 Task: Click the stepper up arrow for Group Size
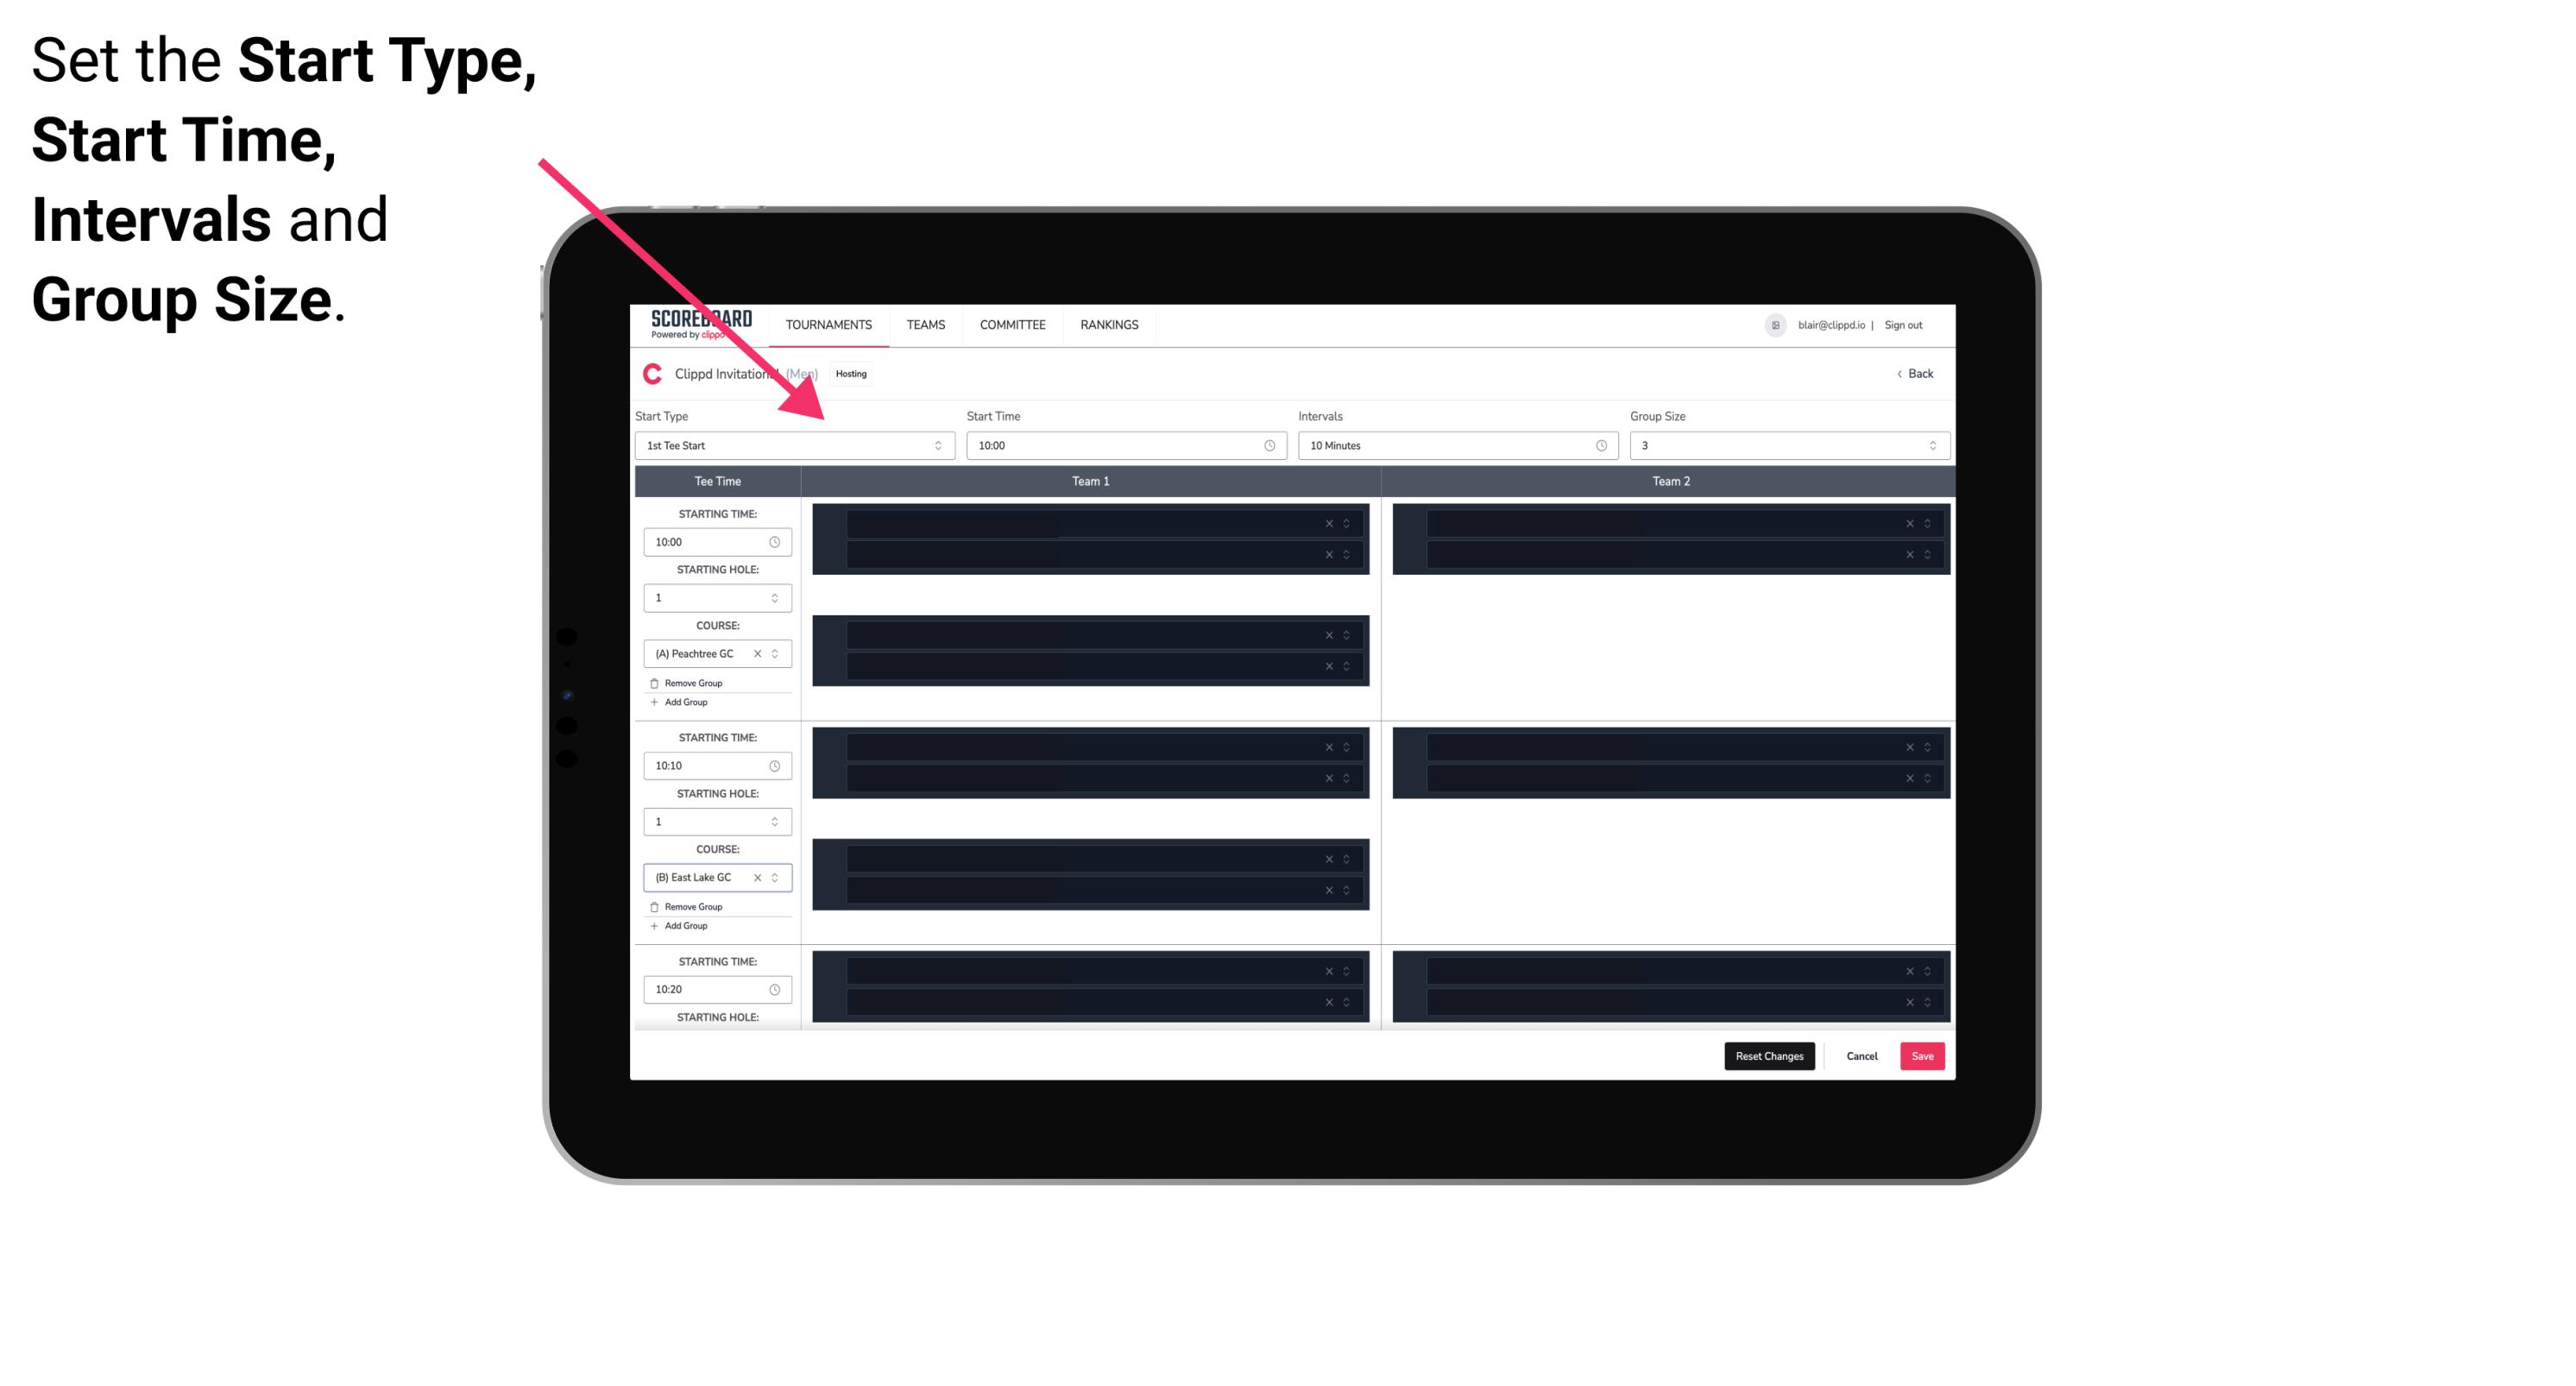pos(1931,442)
